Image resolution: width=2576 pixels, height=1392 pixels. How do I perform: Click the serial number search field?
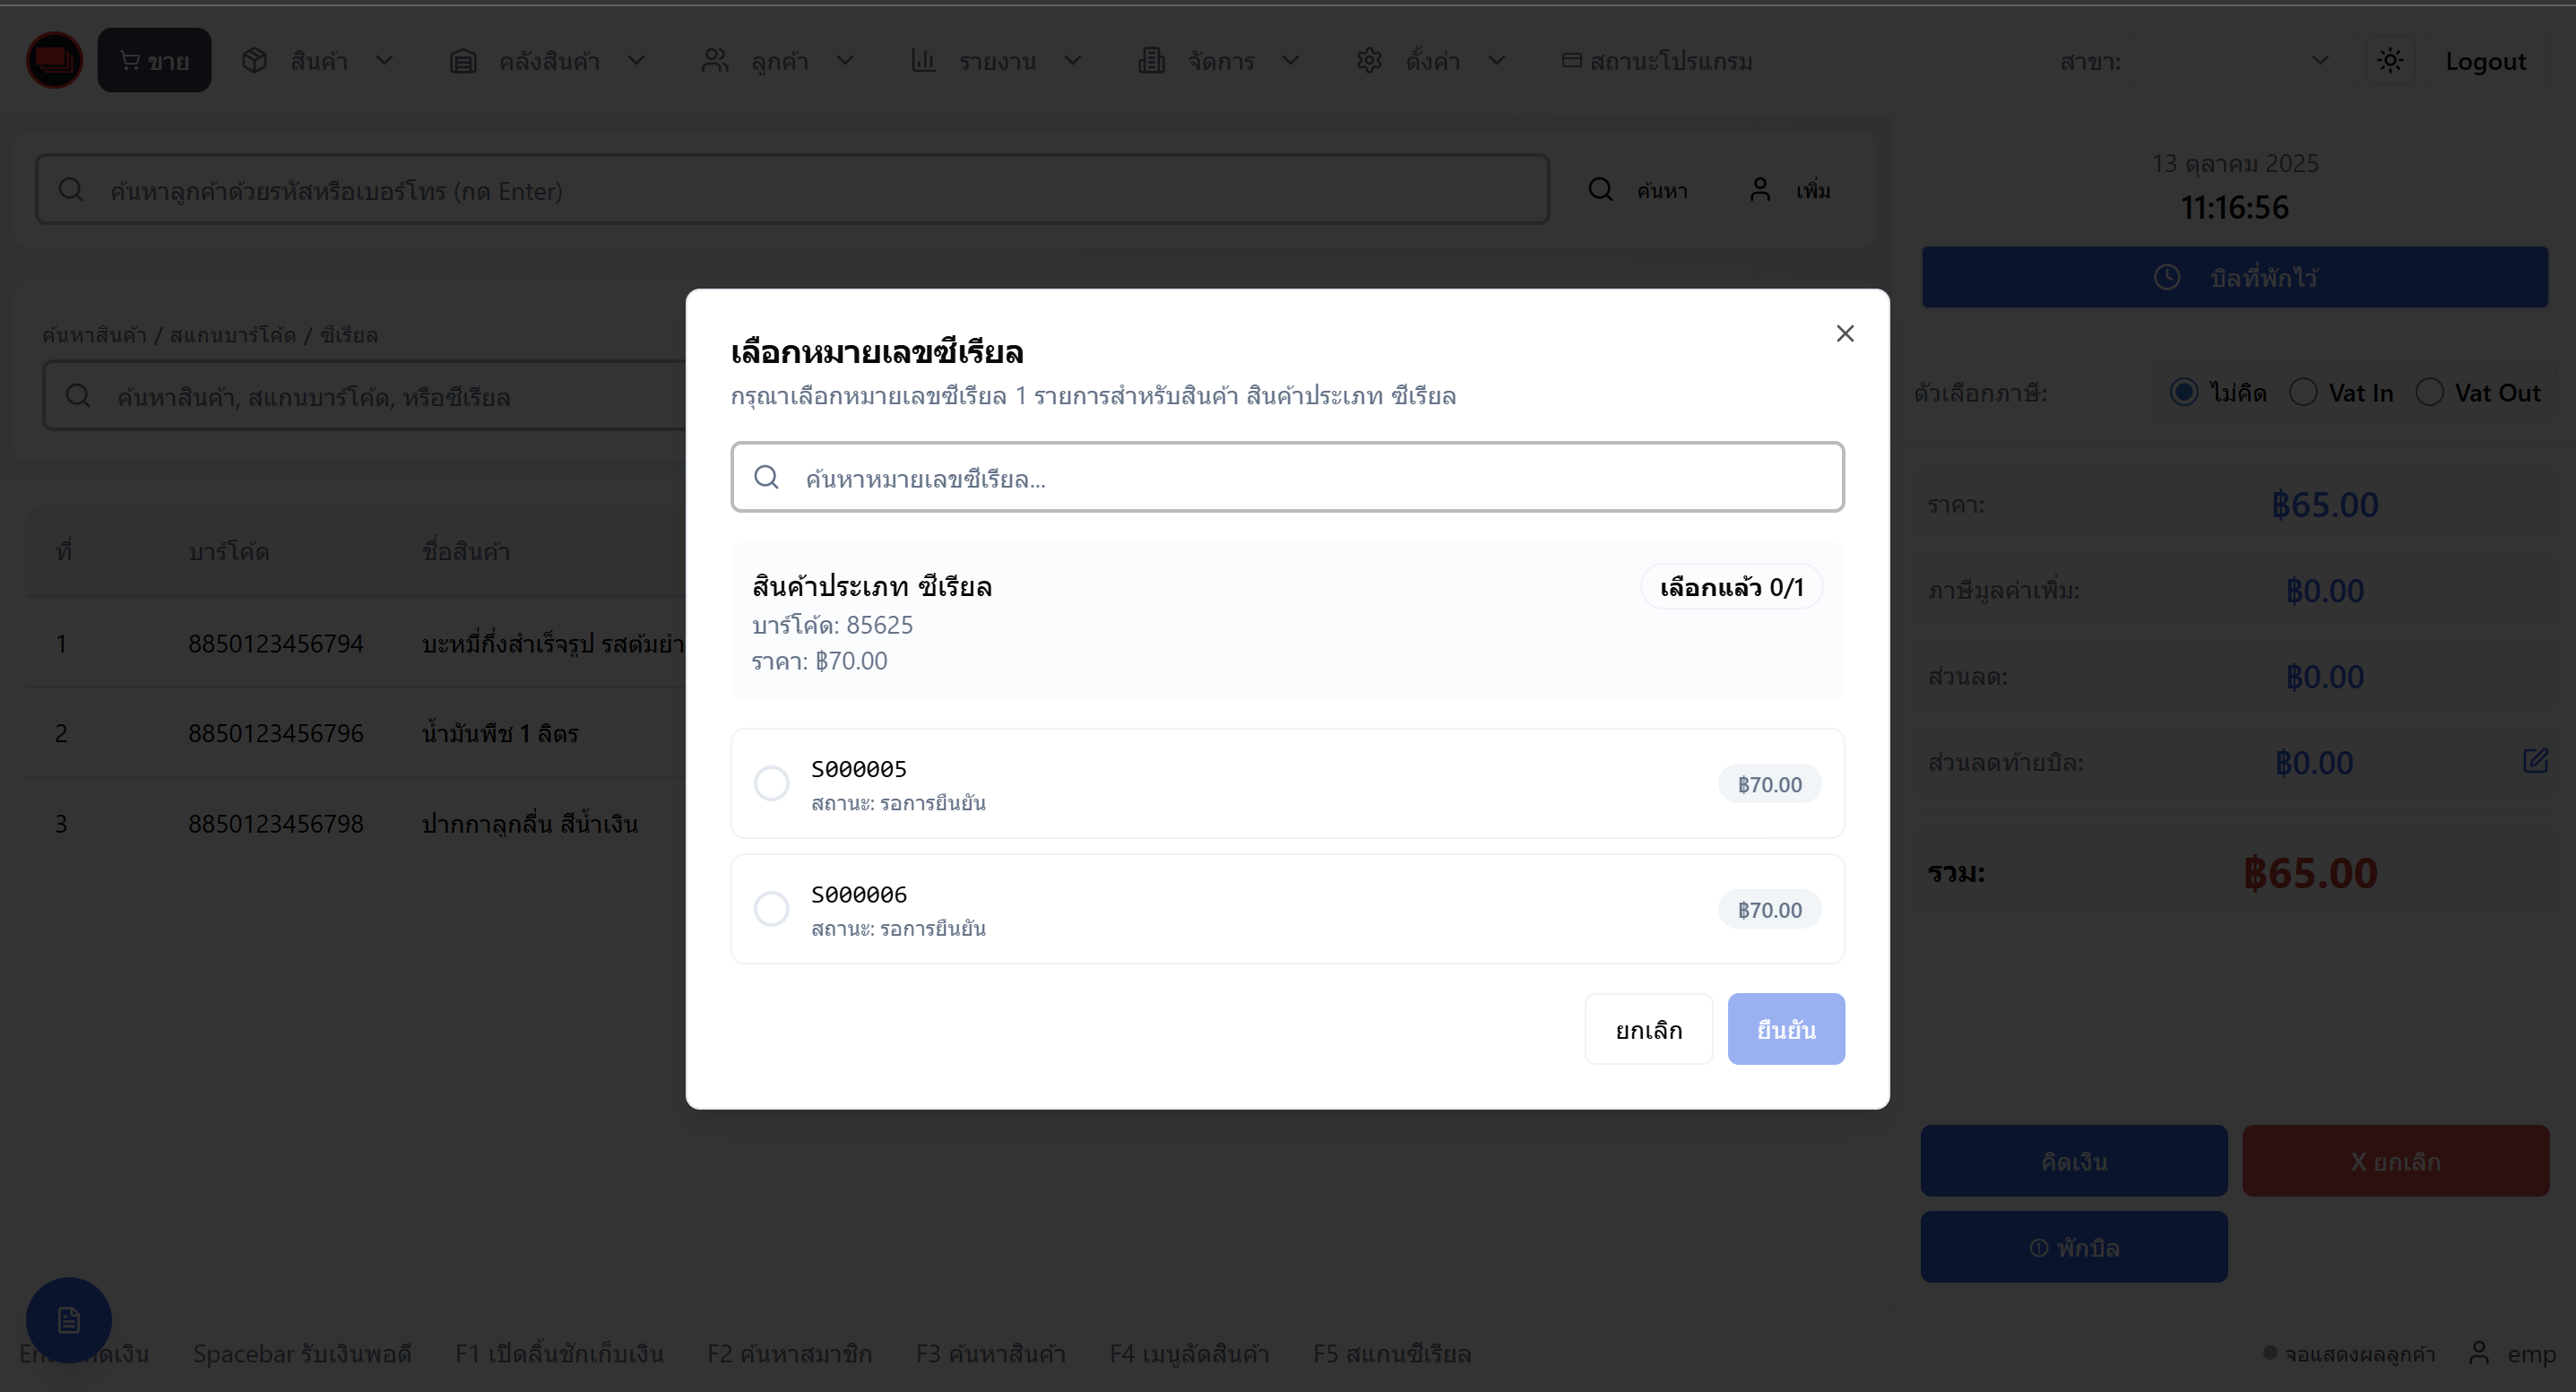pos(1287,478)
